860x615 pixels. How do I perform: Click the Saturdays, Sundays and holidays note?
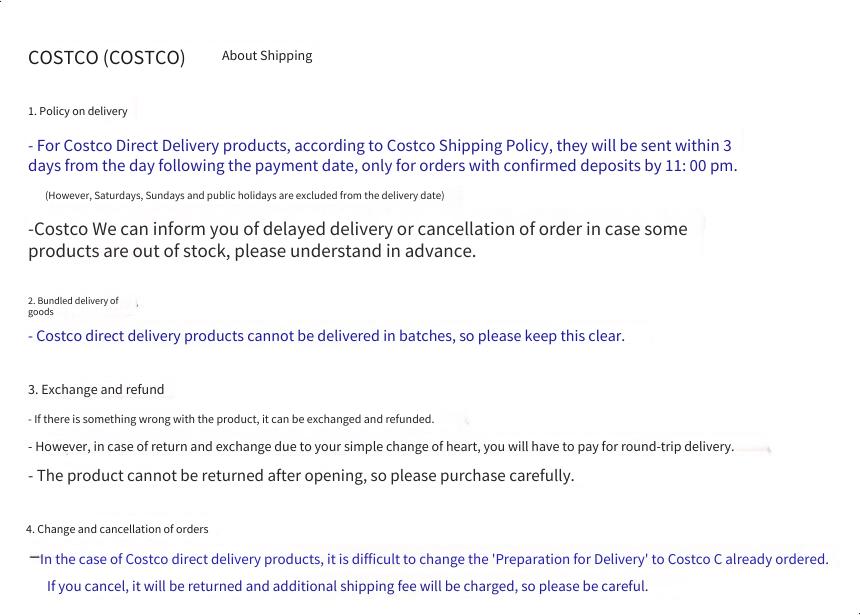pyautogui.click(x=245, y=195)
